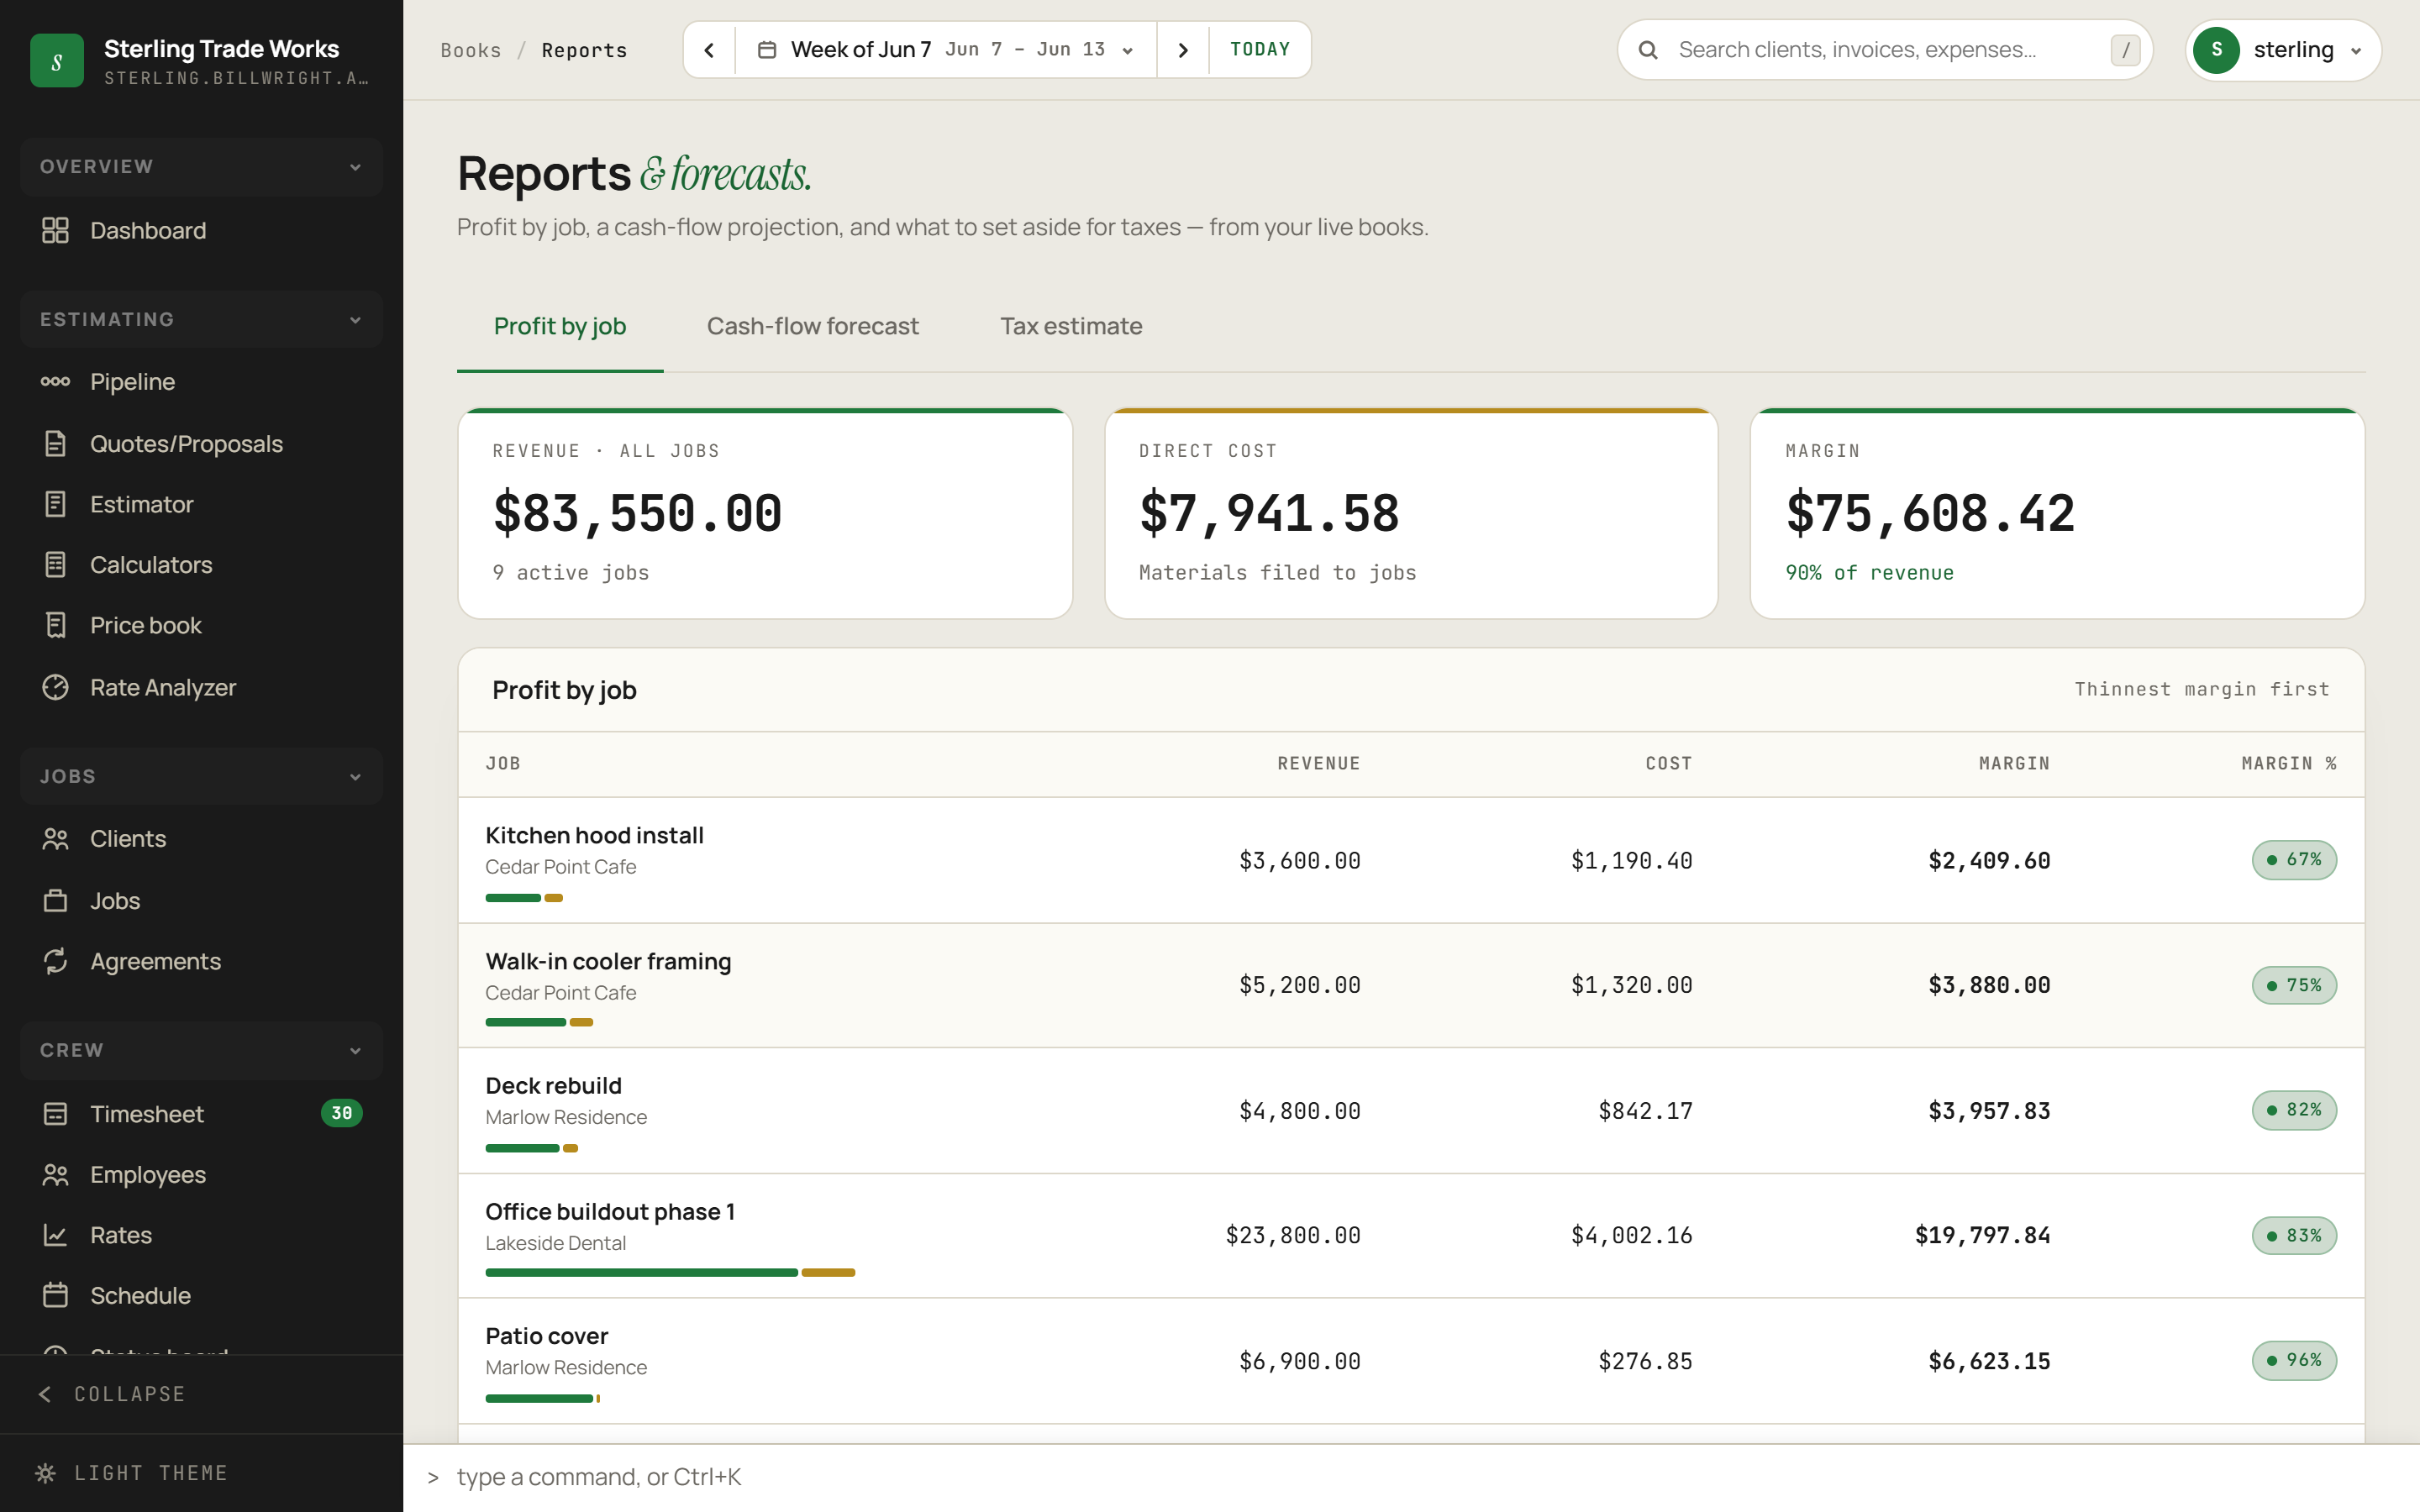The image size is (2420, 1512).
Task: Click the $23,800.00 revenue value
Action: point(1293,1236)
